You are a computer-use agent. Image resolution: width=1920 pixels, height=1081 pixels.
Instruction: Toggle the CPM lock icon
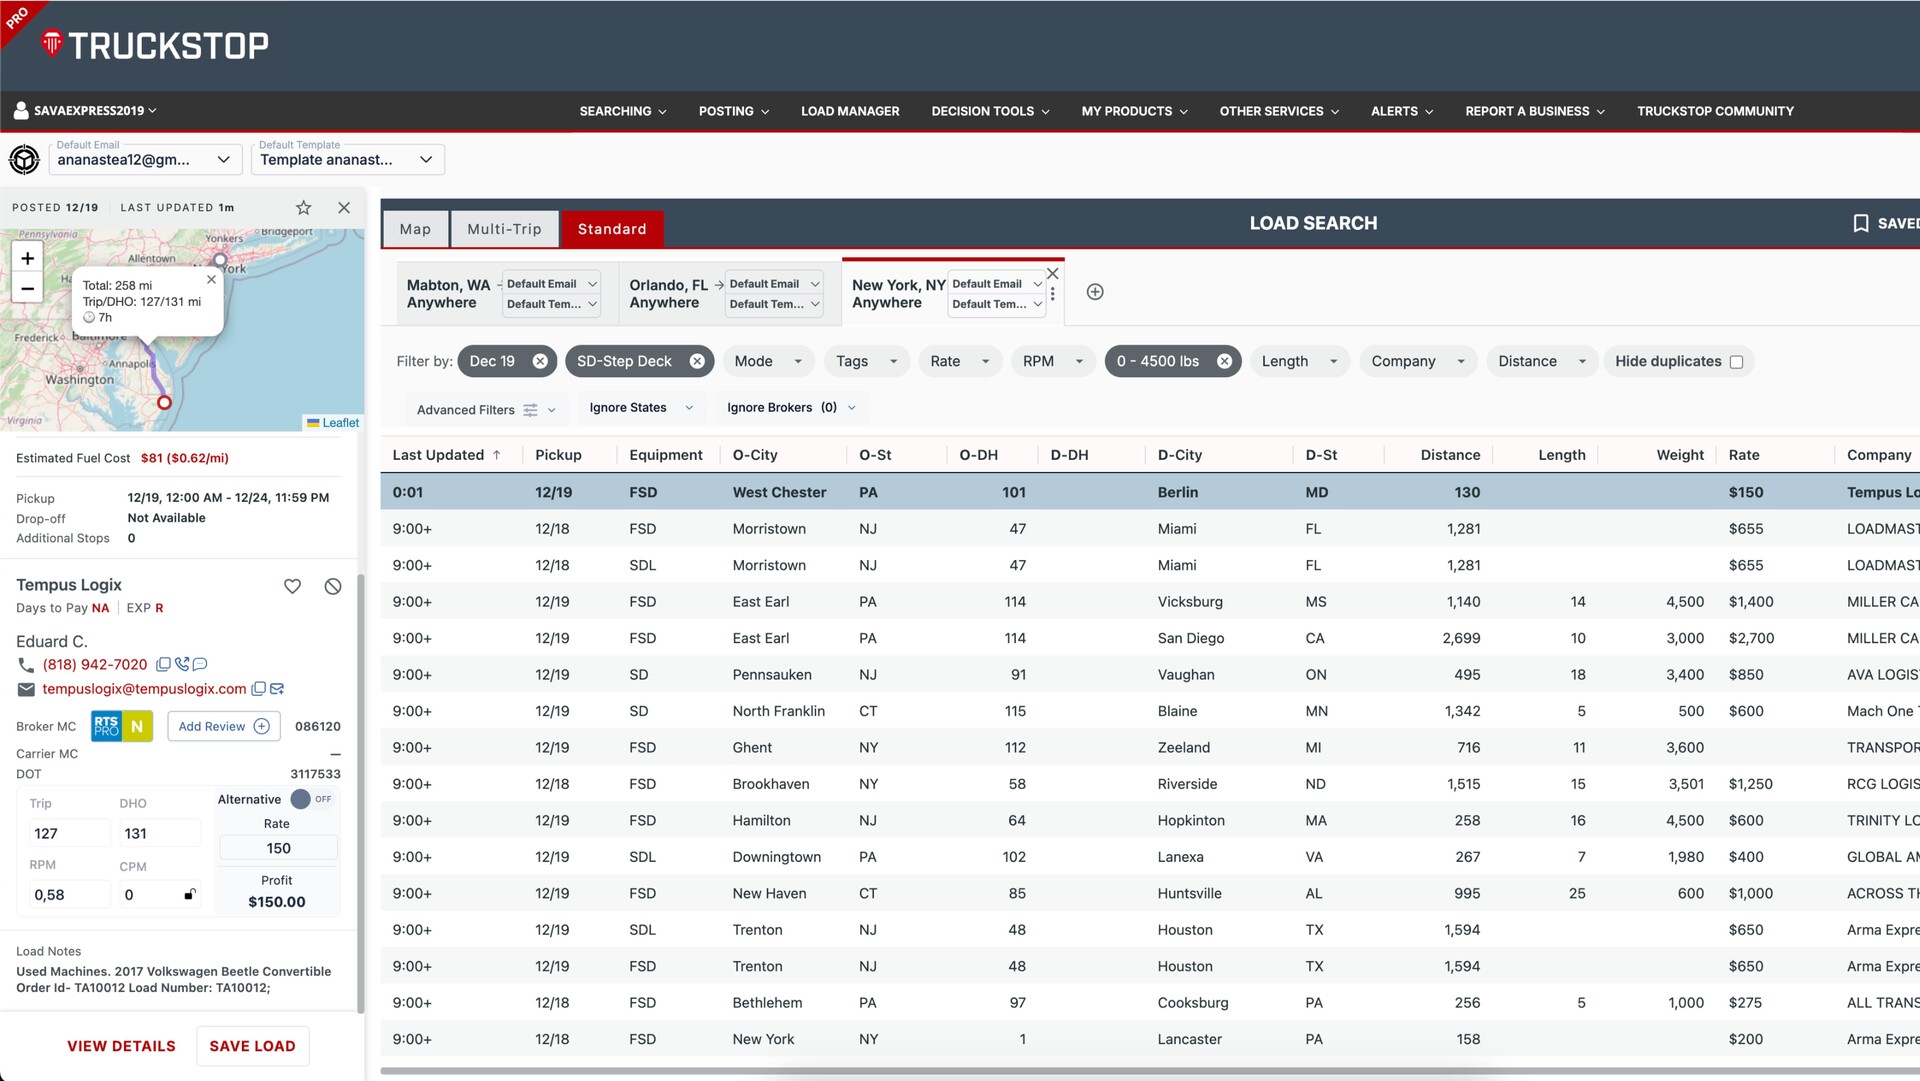189,895
